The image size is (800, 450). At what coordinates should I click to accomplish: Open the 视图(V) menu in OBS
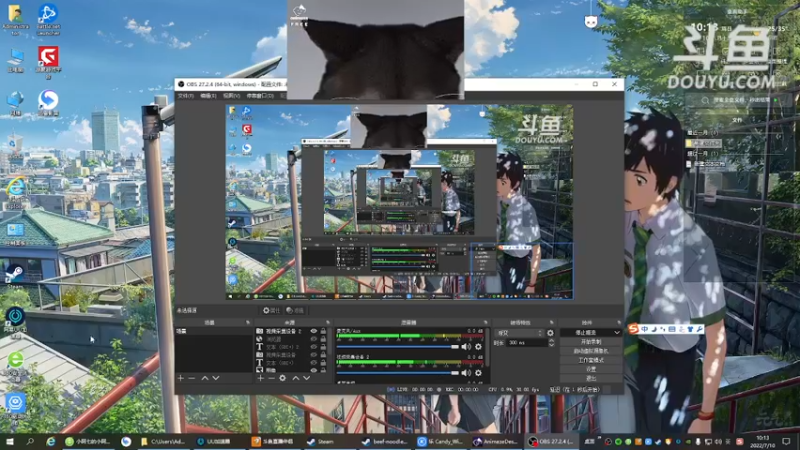231,96
